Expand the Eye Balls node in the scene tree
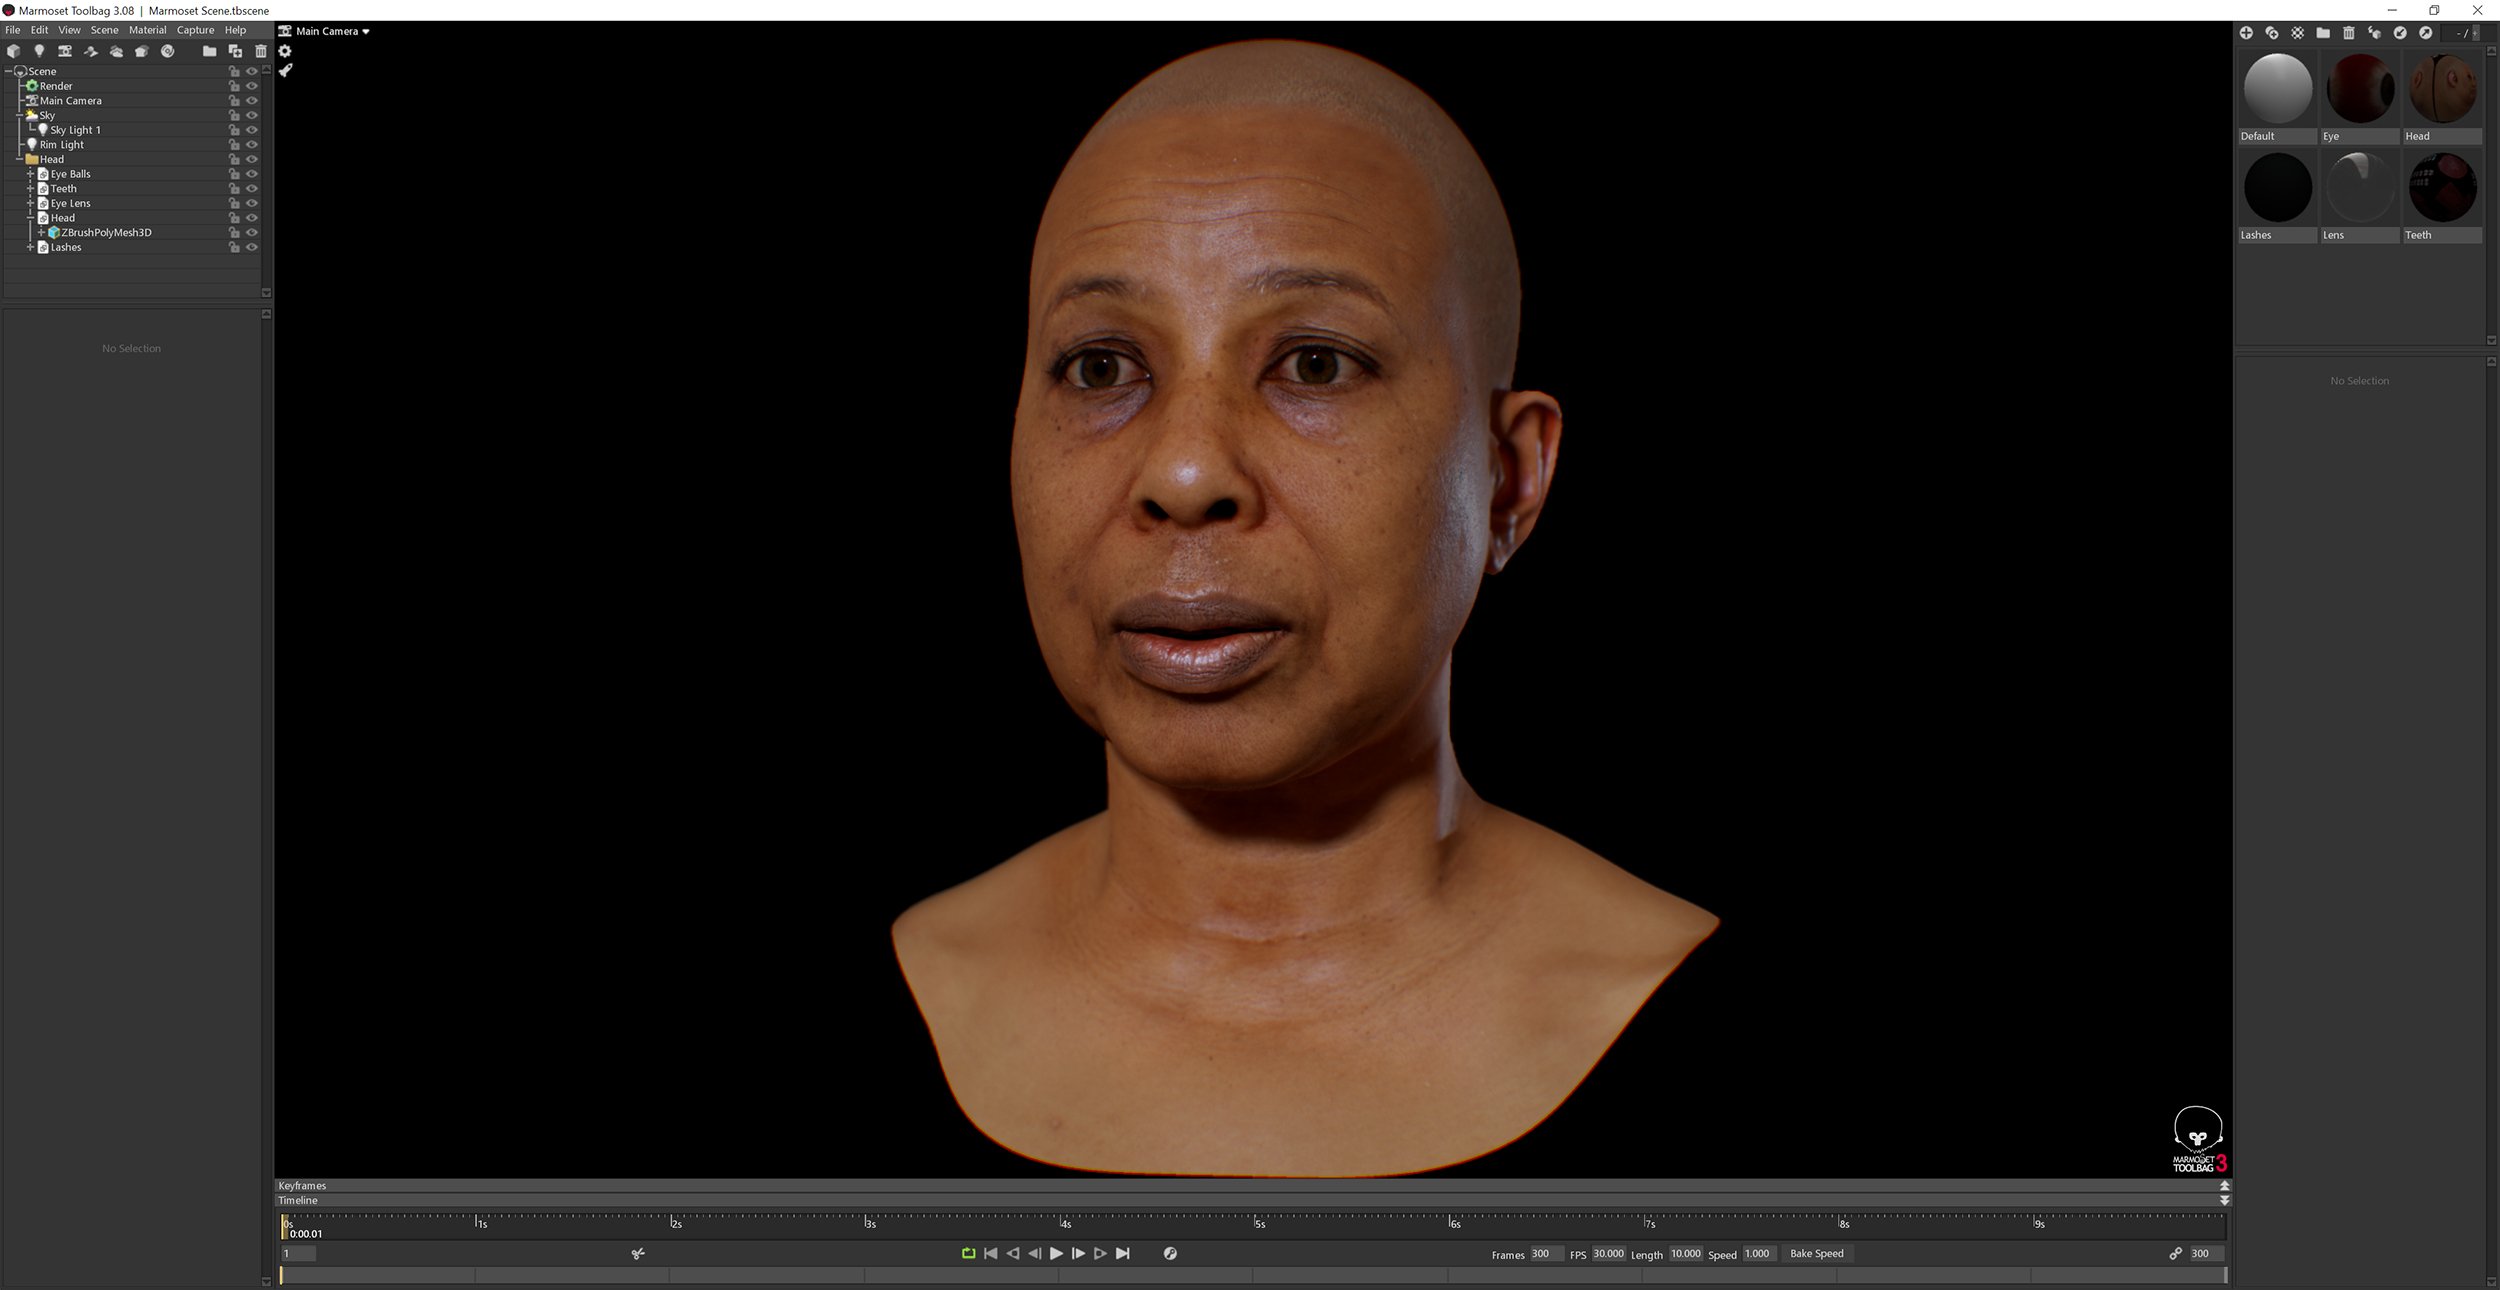This screenshot has height=1290, width=2500. [30, 173]
